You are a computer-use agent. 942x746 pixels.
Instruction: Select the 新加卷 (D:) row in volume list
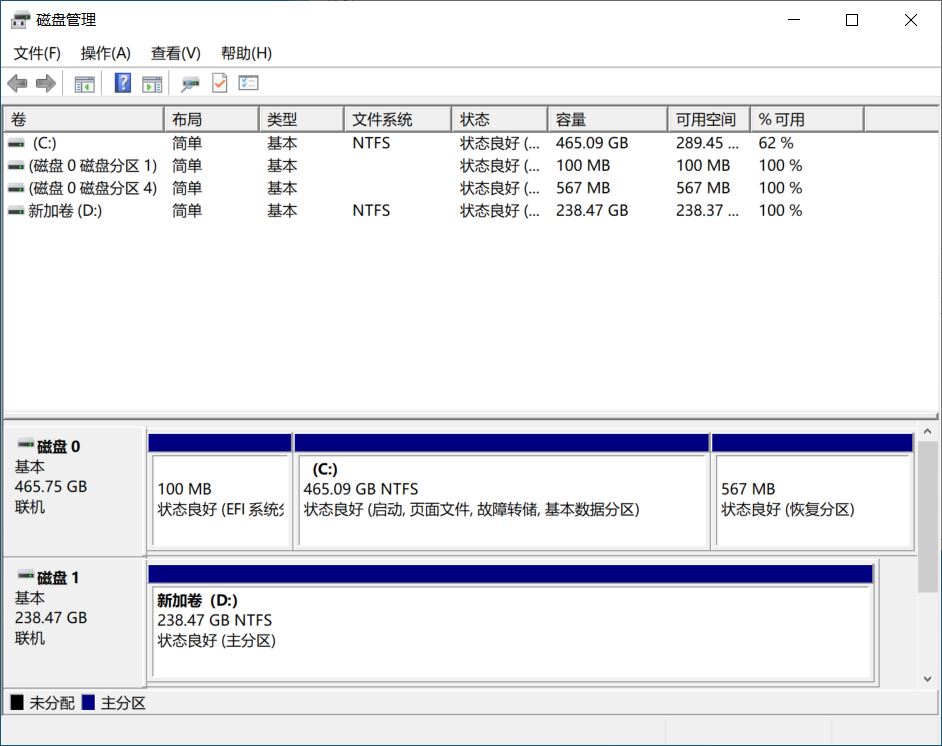click(64, 211)
